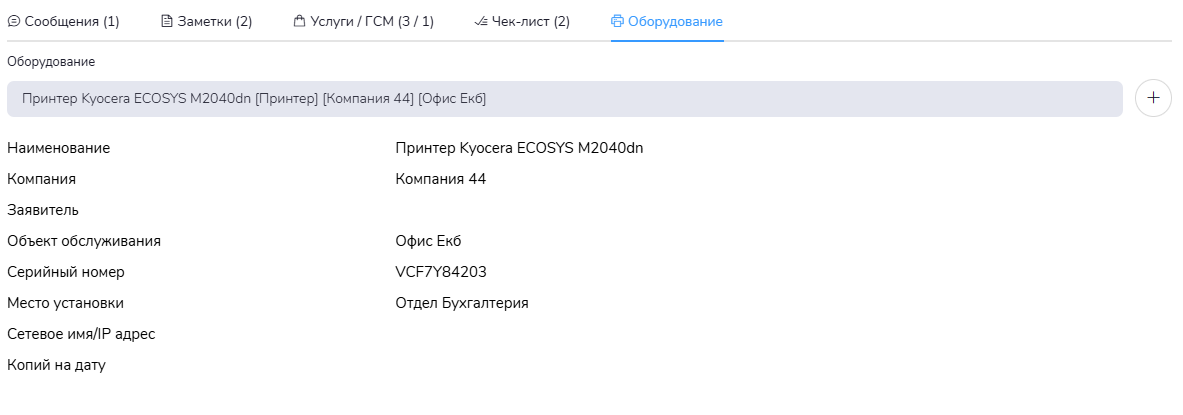Click the bag icon on Услуги / ГСМ tab
1183x415 pixels.
[300, 21]
